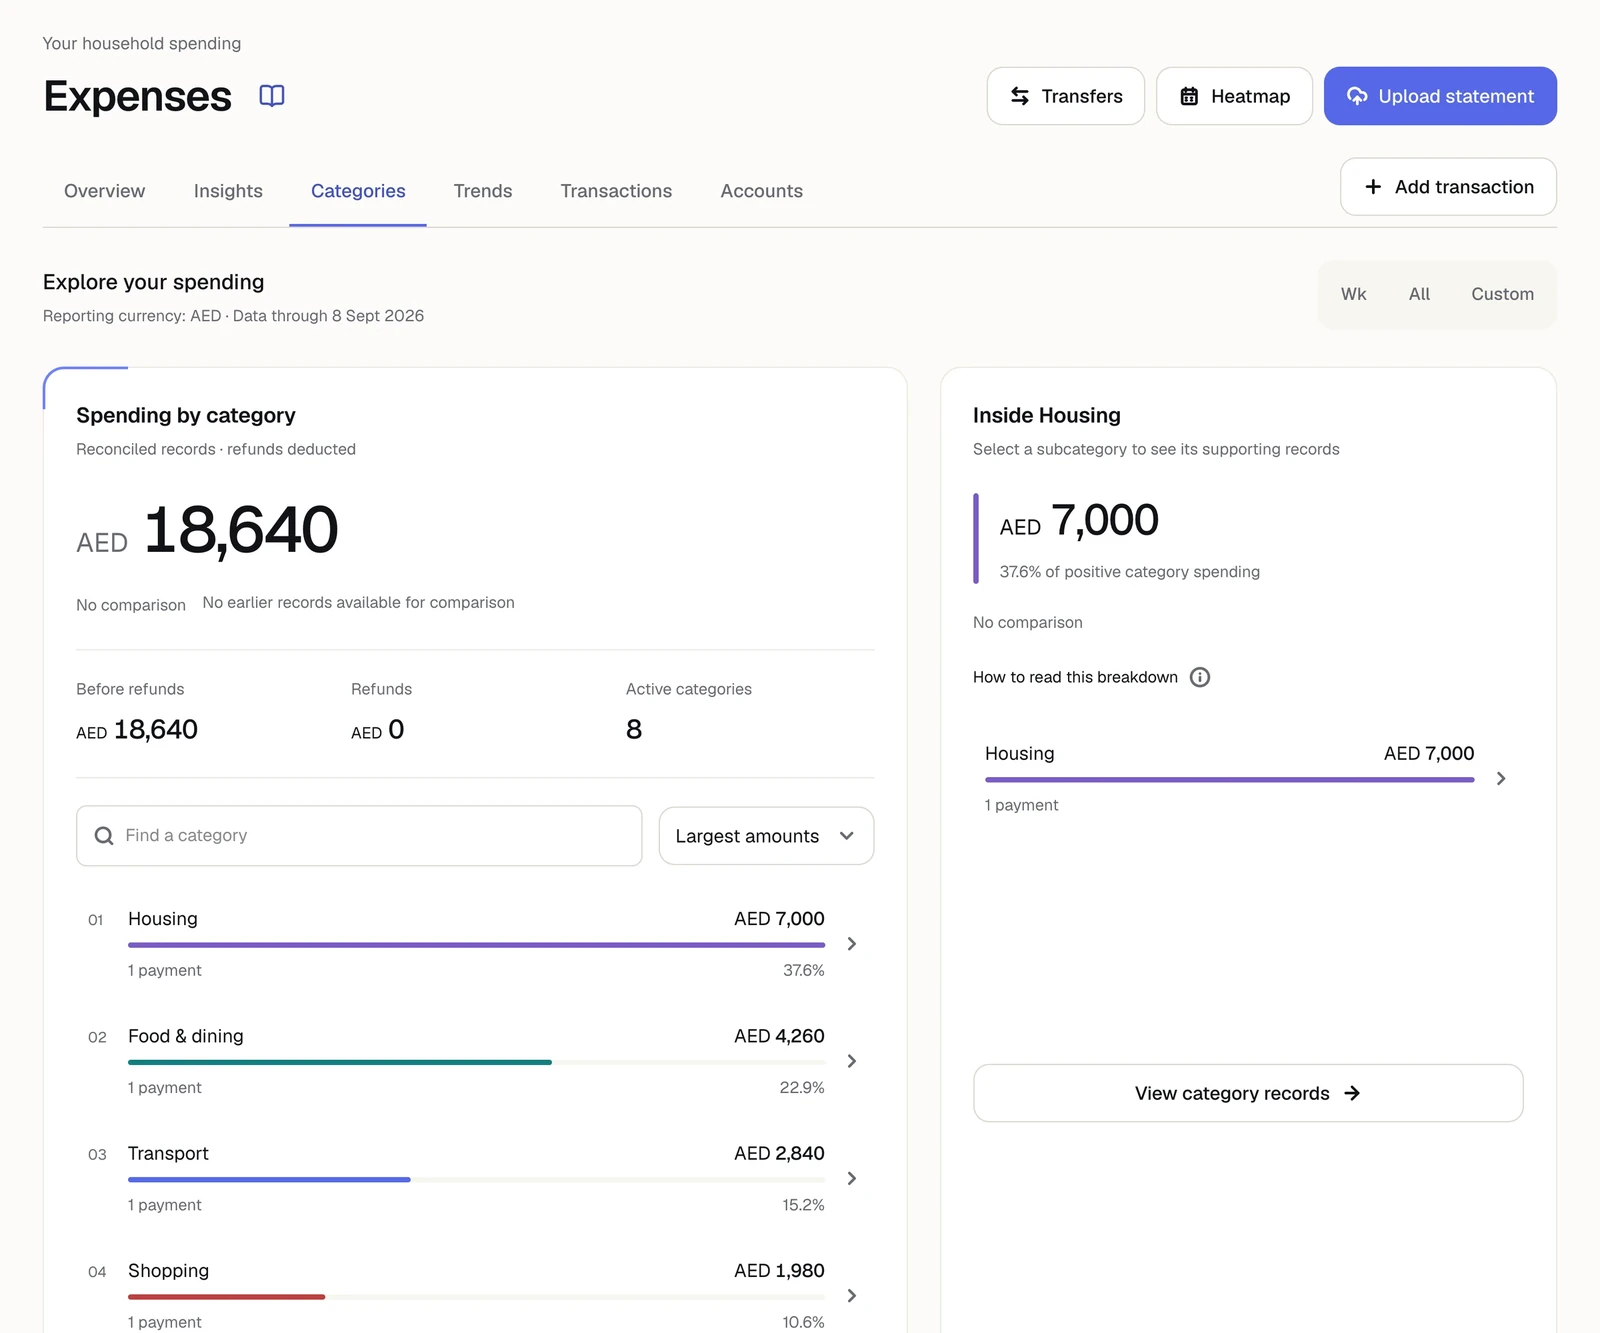Viewport: 1600px width, 1333px height.
Task: Click the Active categories value 8
Action: click(x=634, y=730)
